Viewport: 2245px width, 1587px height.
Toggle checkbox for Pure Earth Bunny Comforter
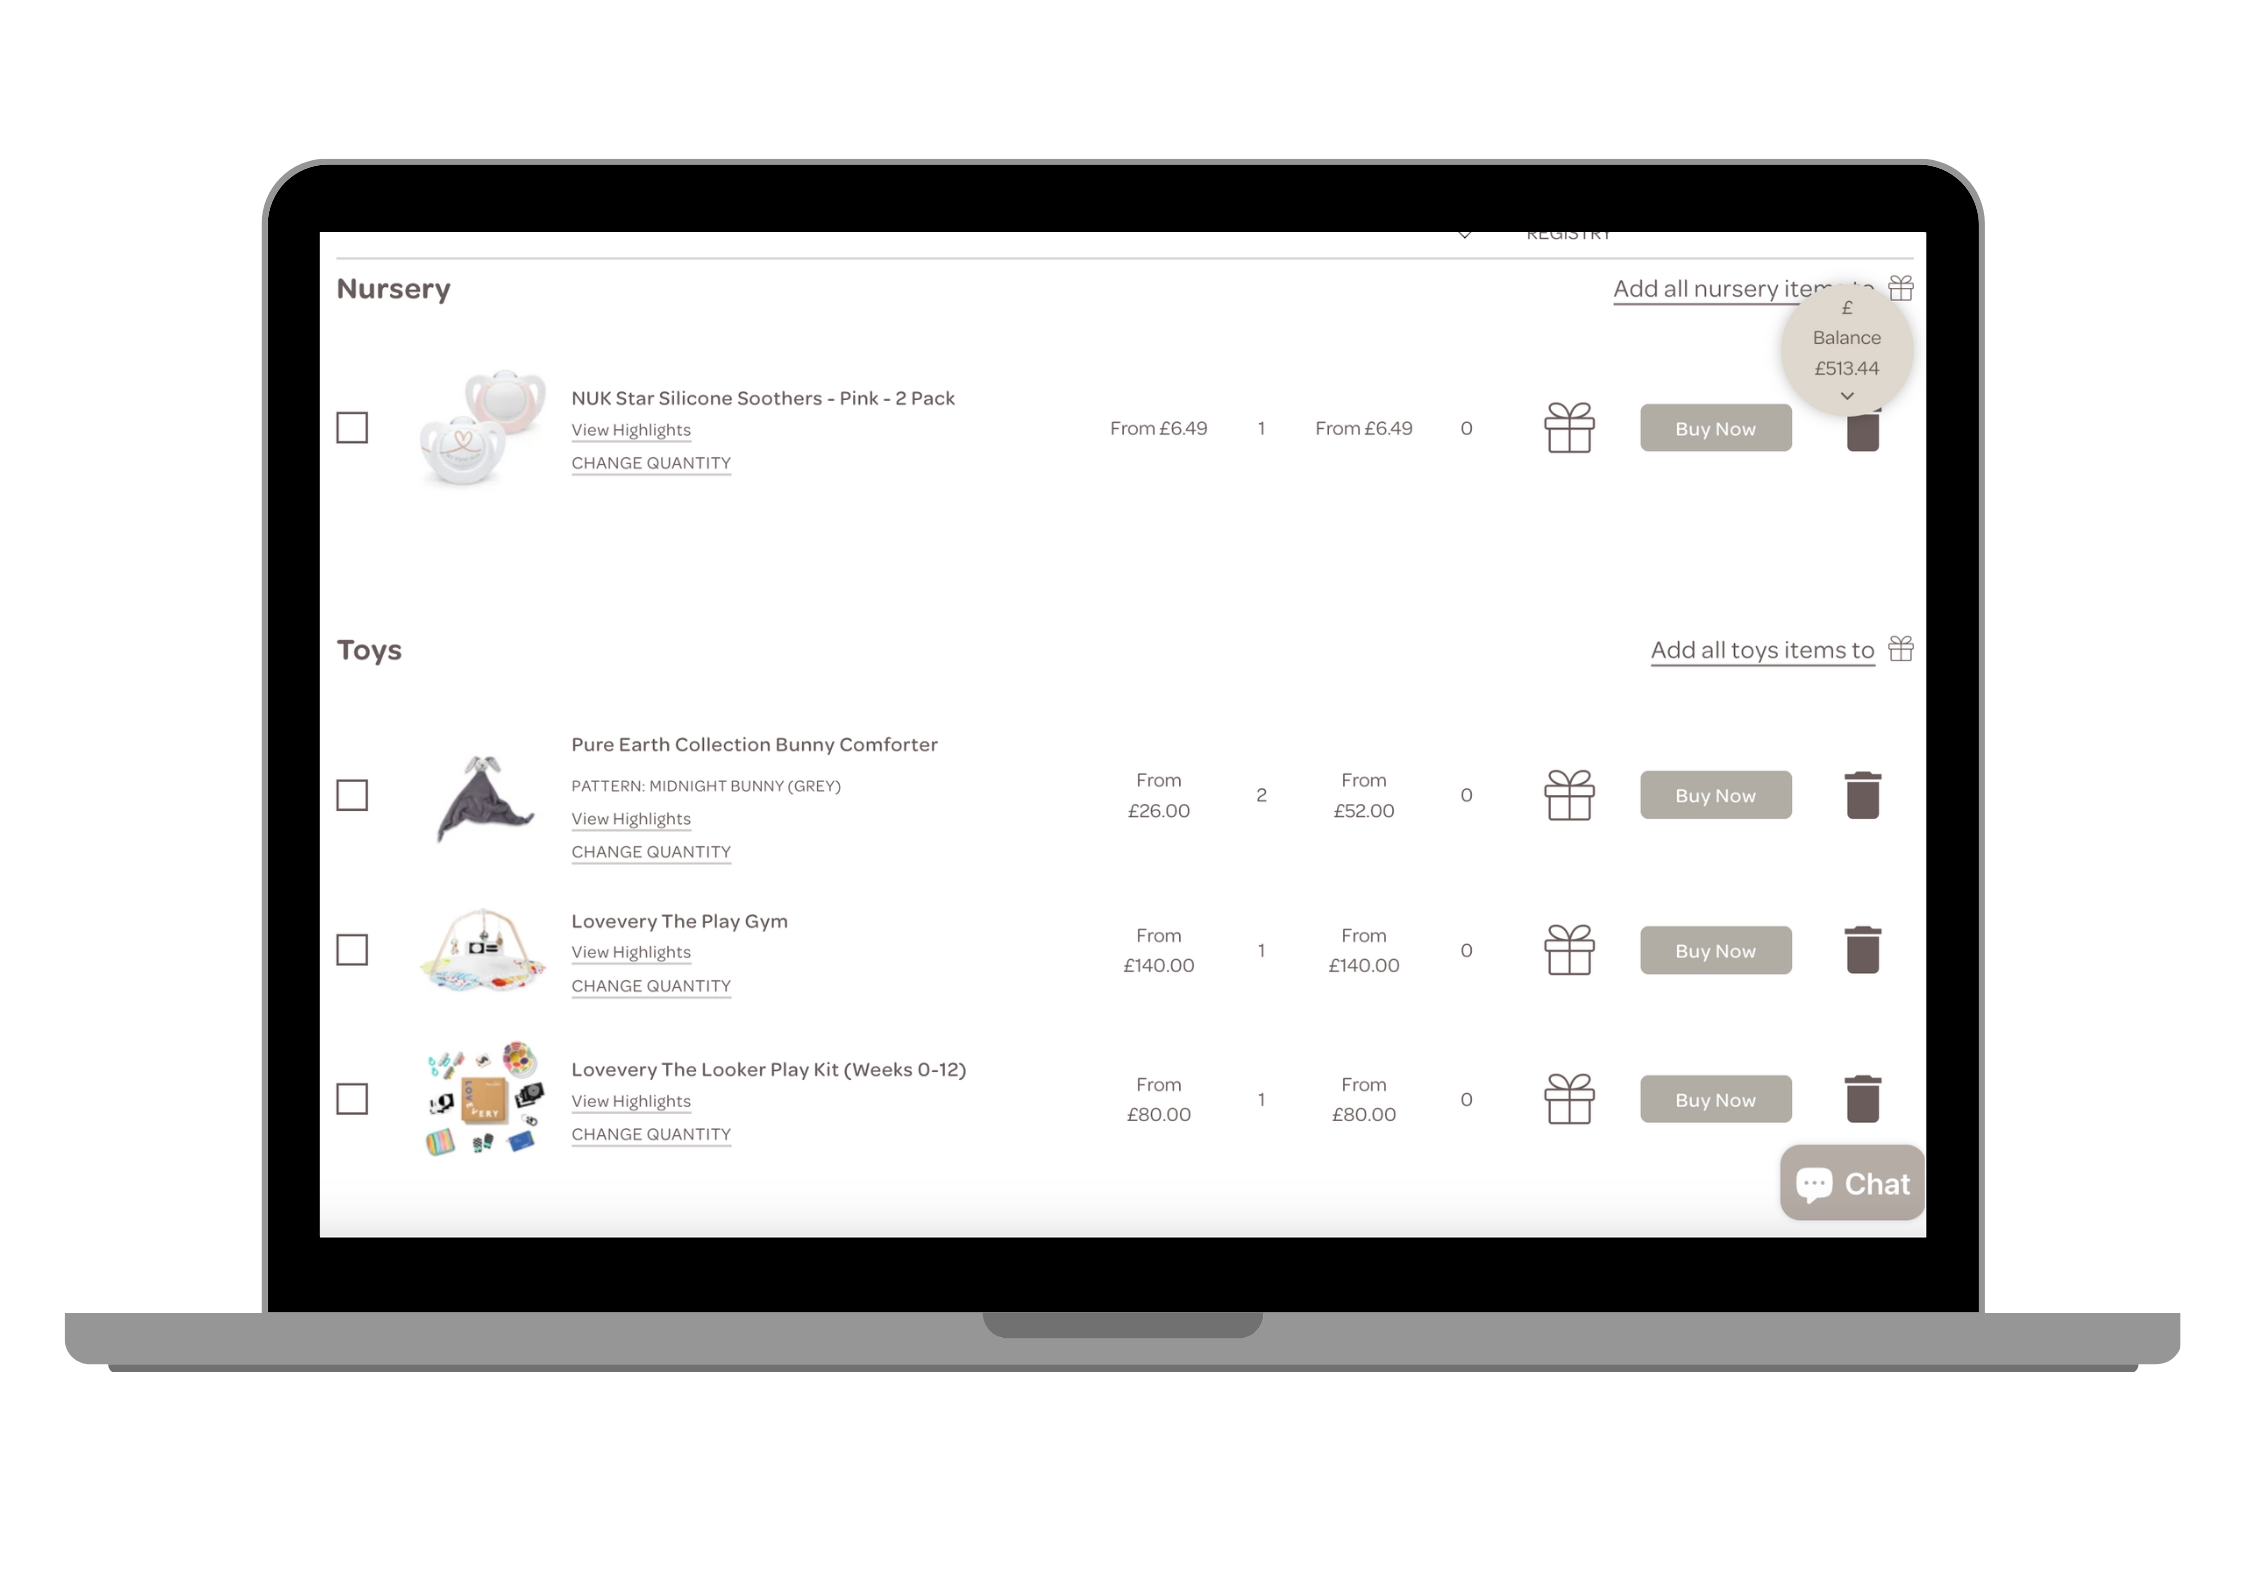354,795
